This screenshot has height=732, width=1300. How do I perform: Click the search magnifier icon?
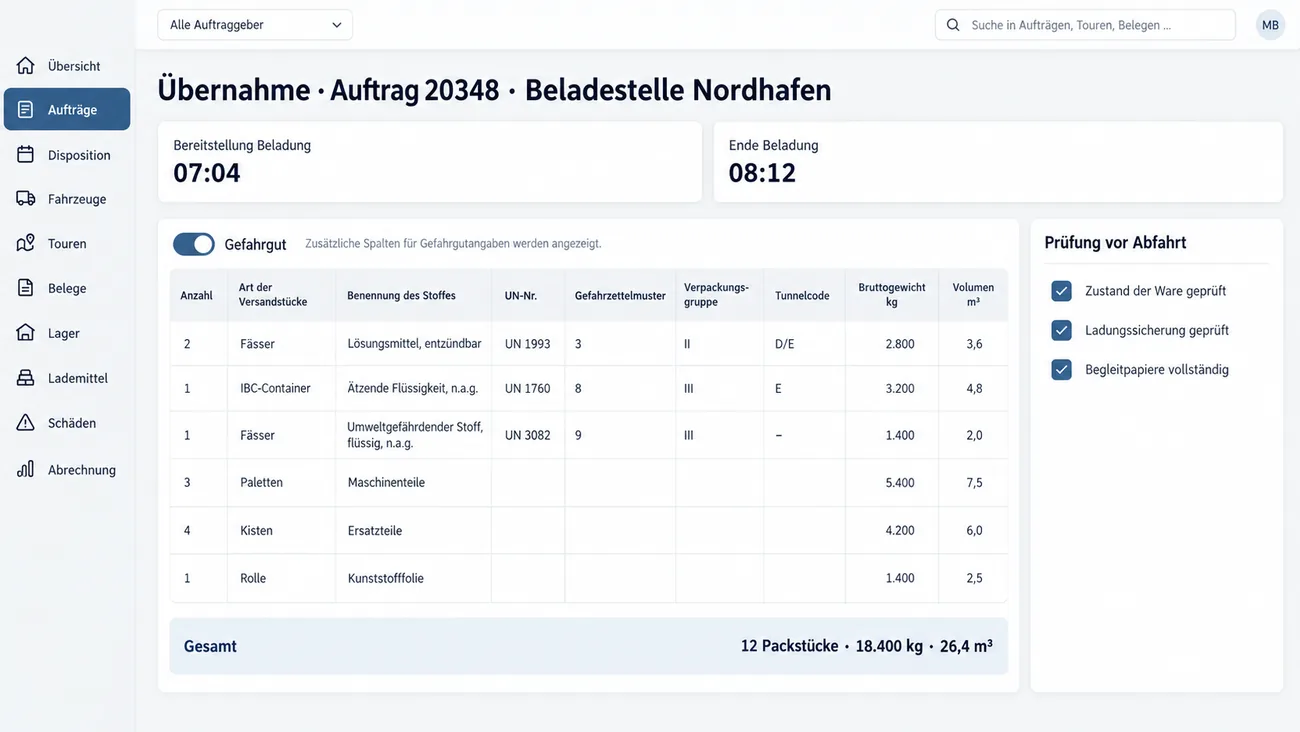tap(953, 25)
